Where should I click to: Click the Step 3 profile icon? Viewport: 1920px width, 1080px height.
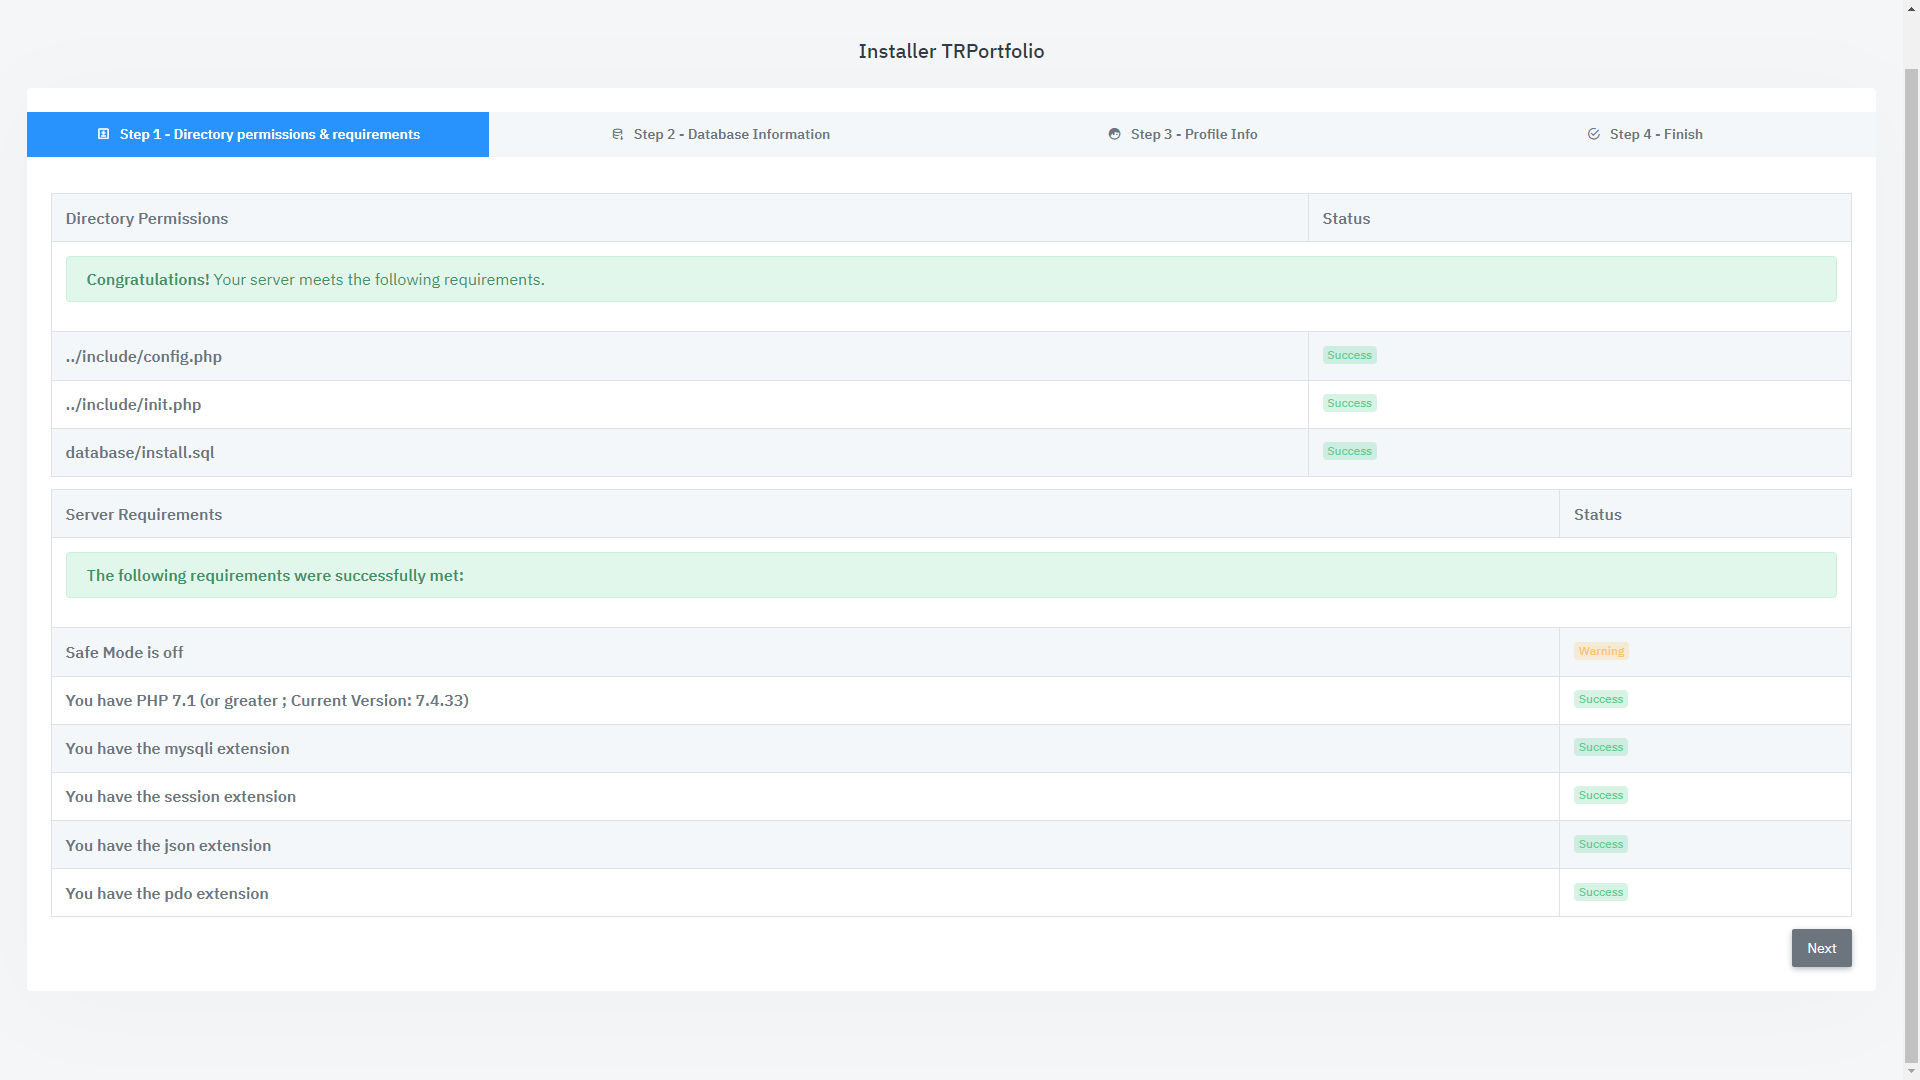pos(1114,134)
